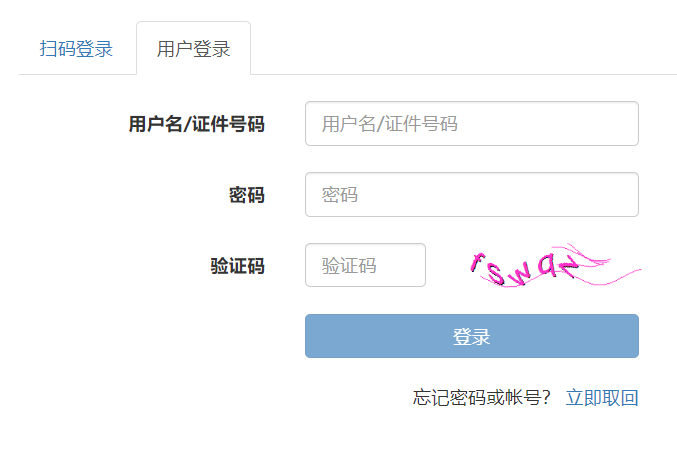The height and width of the screenshot is (469, 677).
Task: Retrieve forgotten account via 立即取回
Action: tap(602, 398)
